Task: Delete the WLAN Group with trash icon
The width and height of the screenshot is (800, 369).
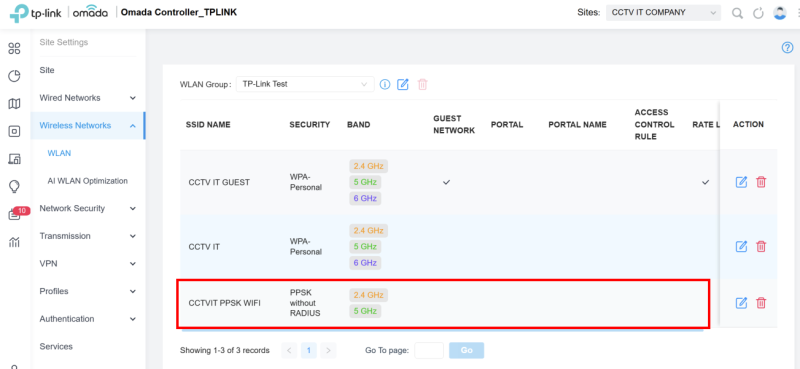Action: 422,84
